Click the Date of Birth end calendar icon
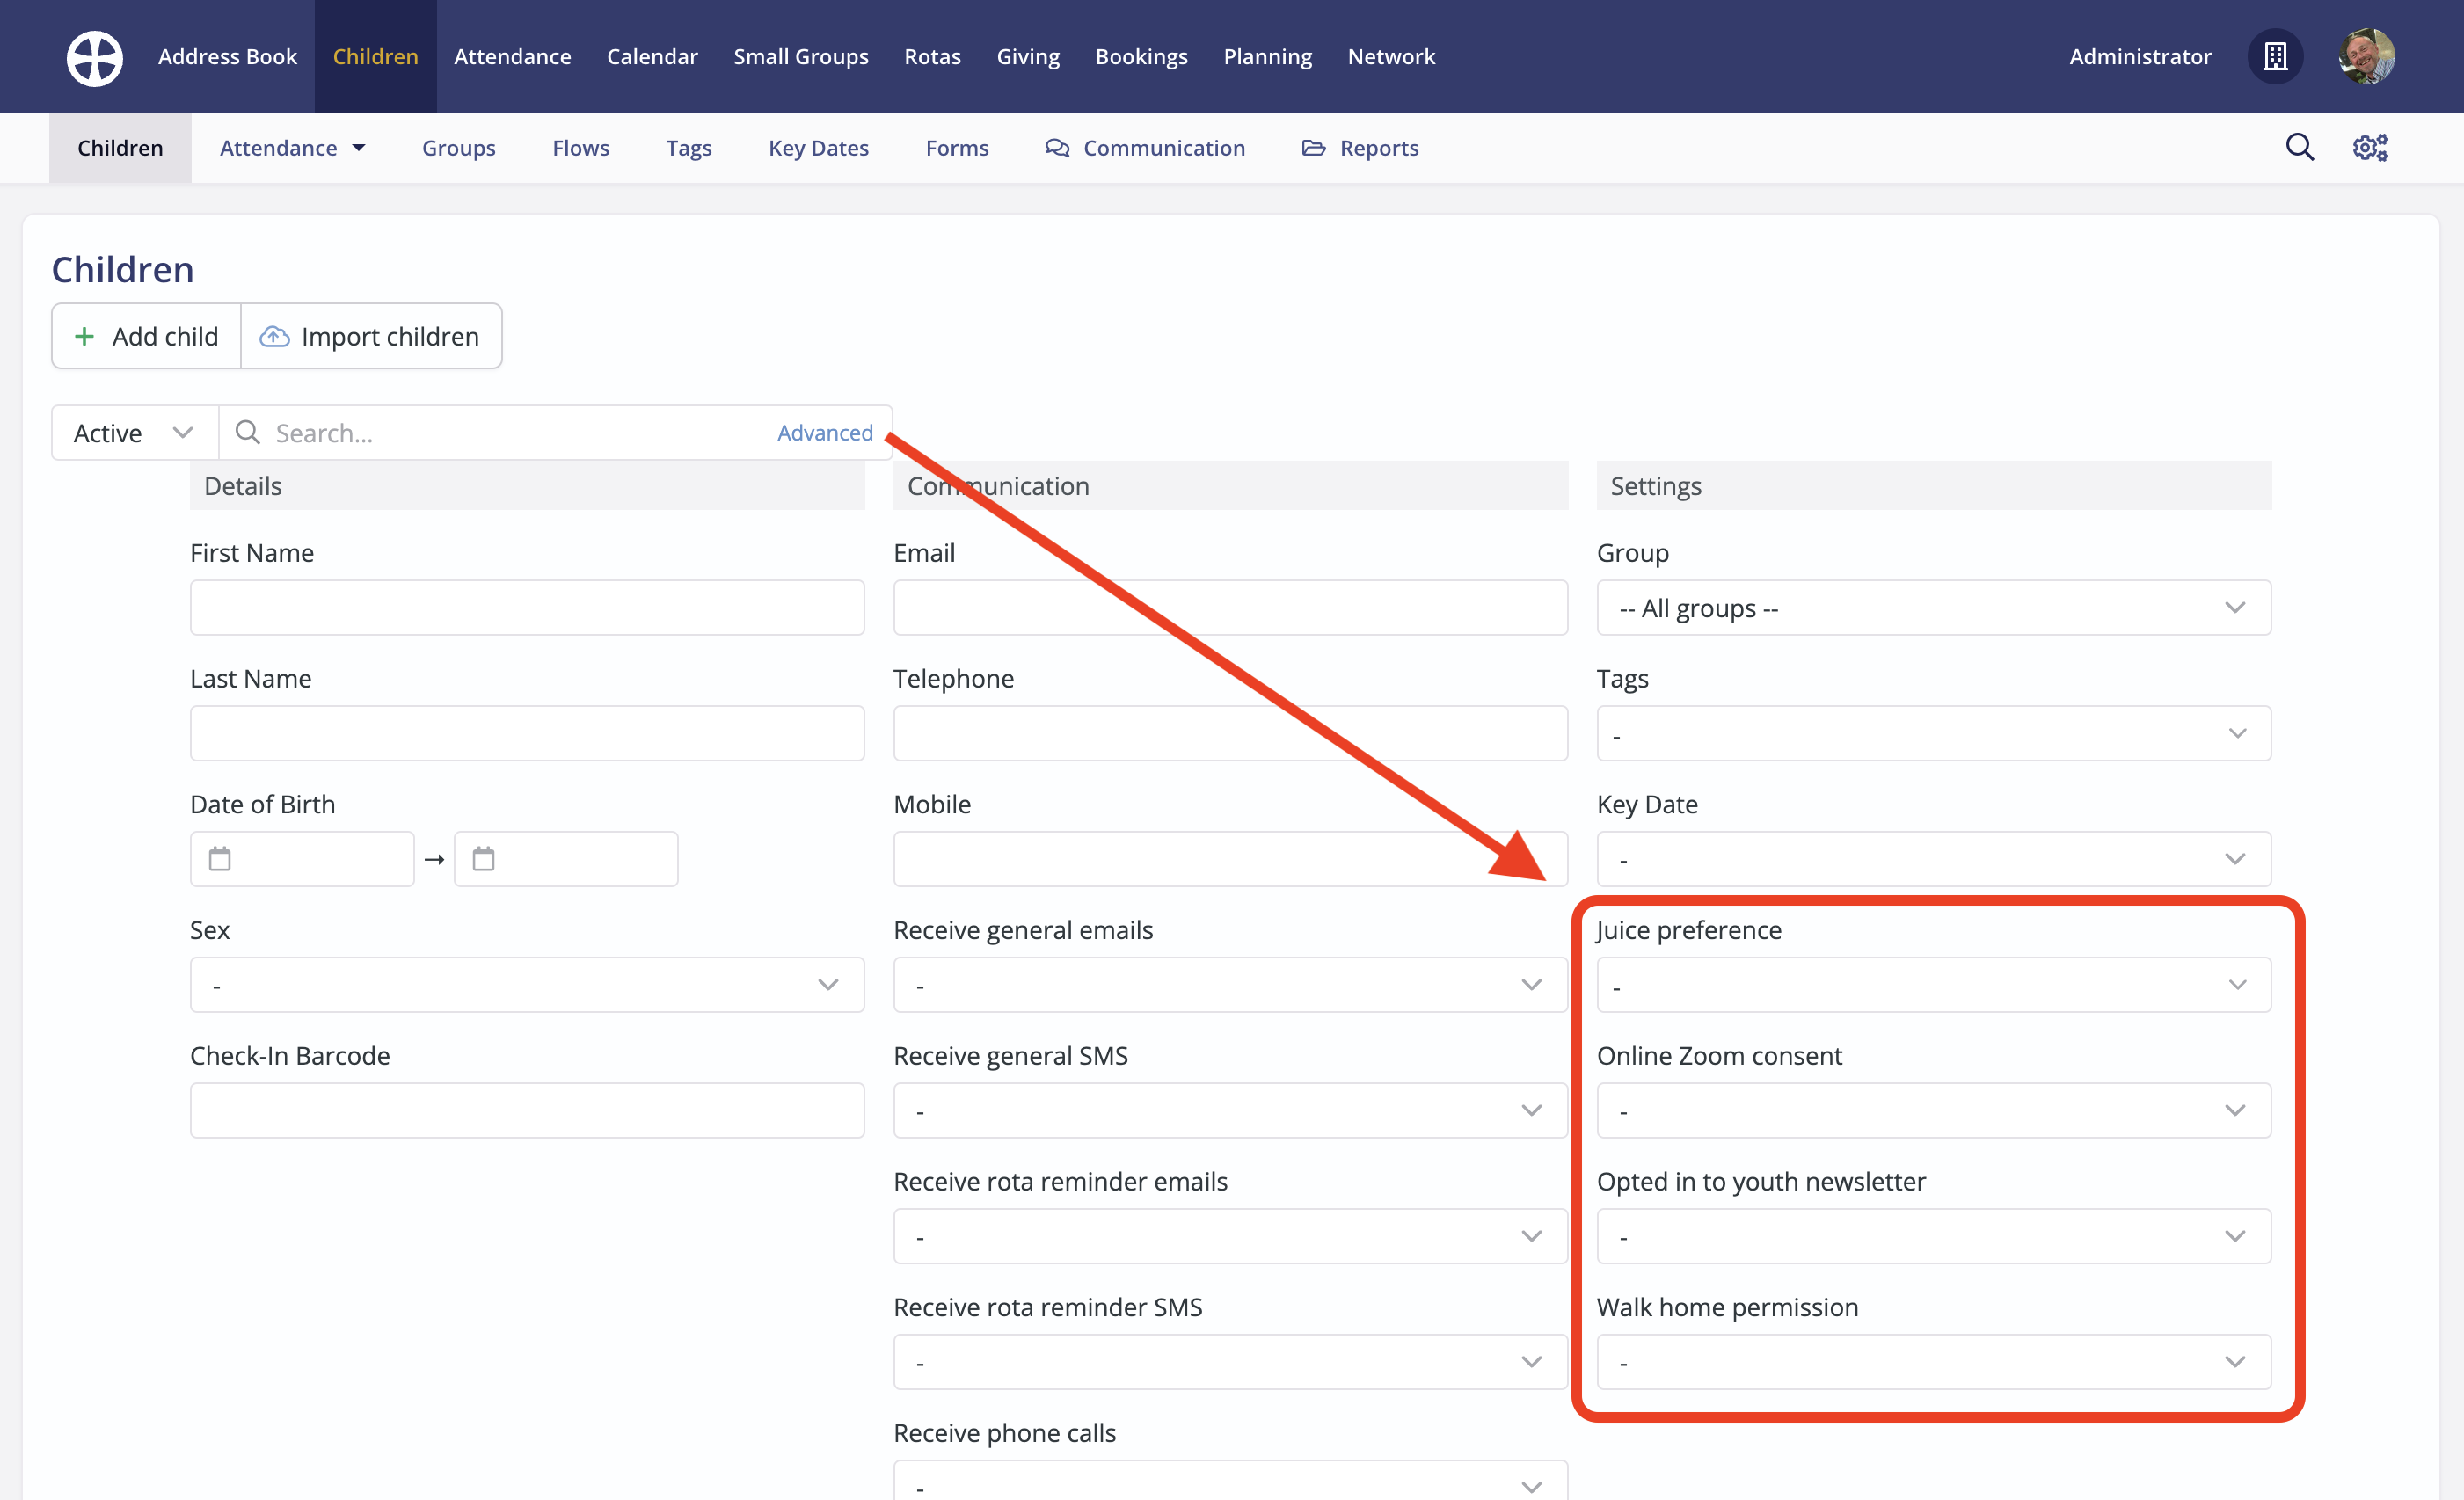 484,859
